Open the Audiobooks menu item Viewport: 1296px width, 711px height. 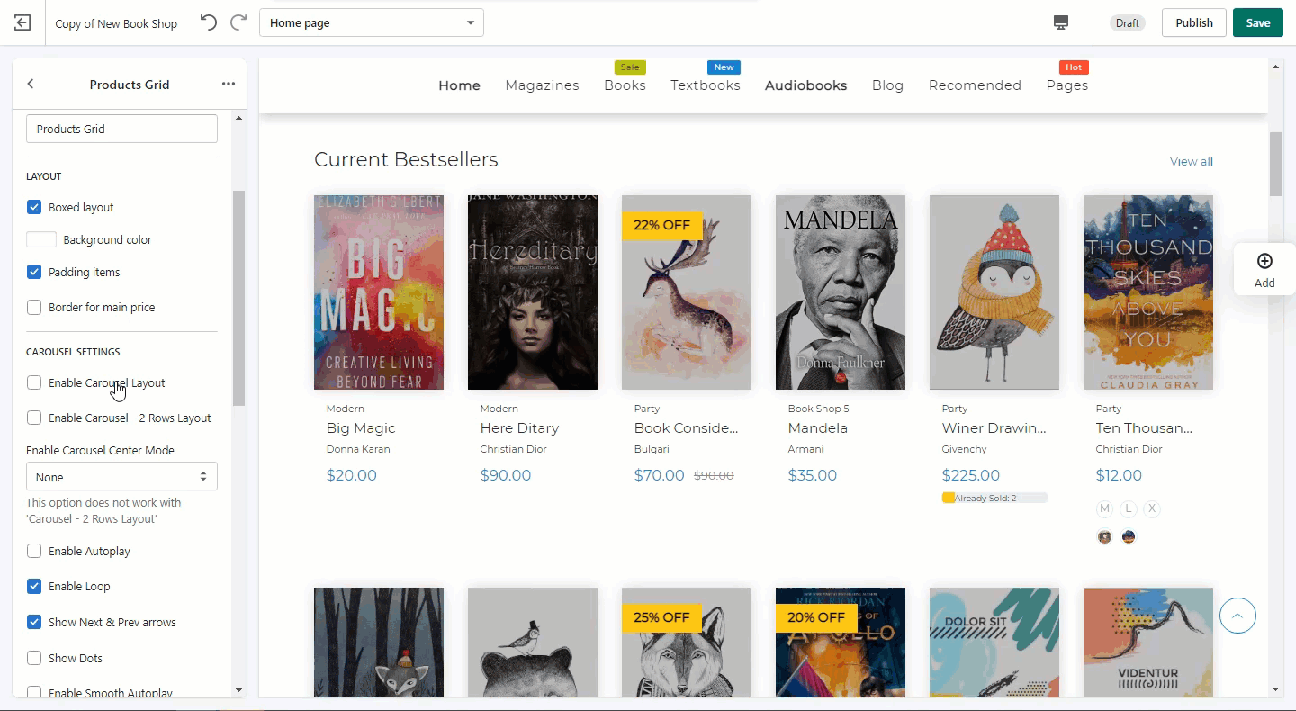(x=806, y=86)
